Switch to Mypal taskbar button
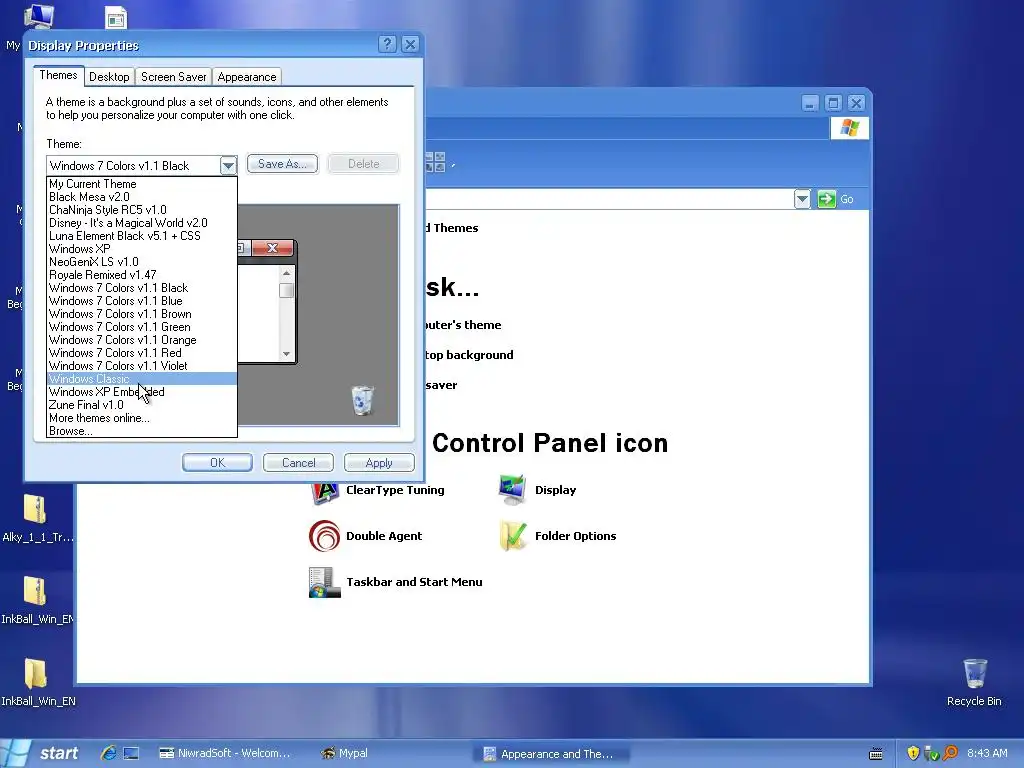The image size is (1024, 768). coord(345,753)
